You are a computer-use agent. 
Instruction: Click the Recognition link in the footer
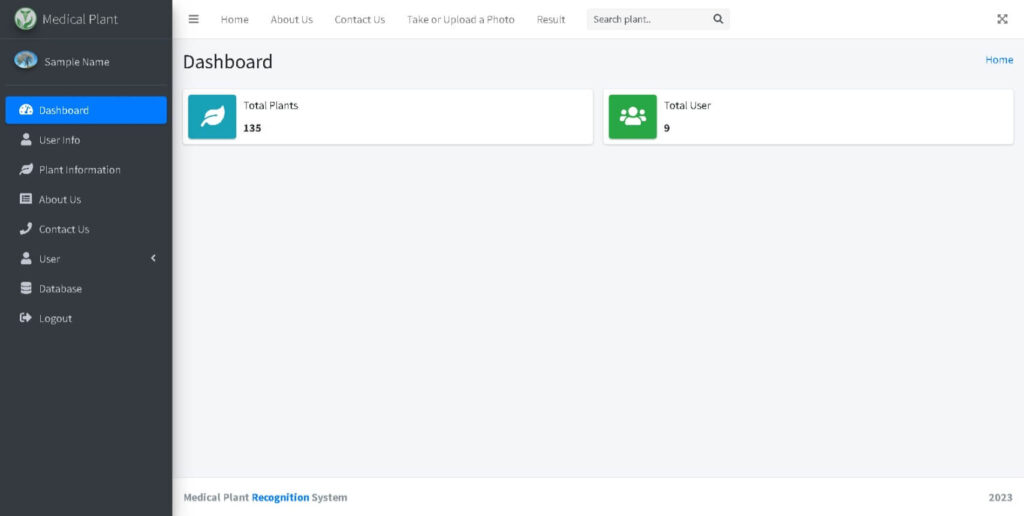tap(280, 497)
